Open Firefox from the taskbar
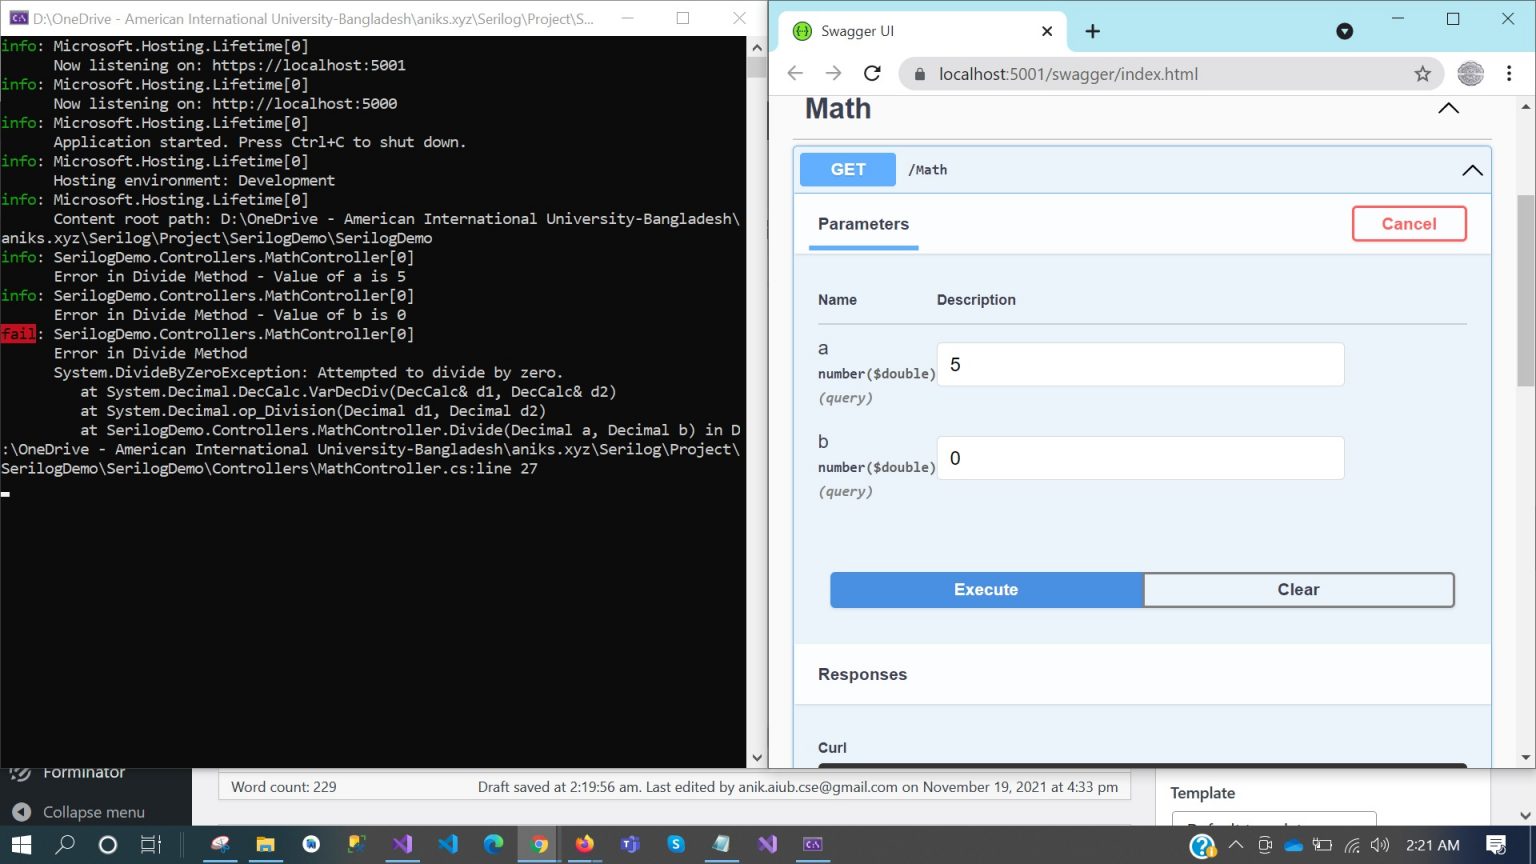This screenshot has width=1536, height=864. tap(584, 845)
